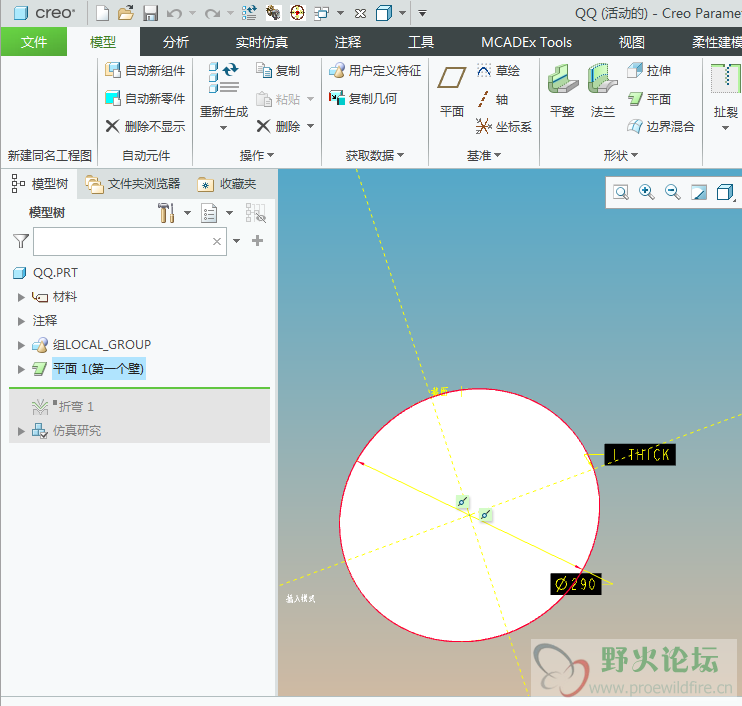The height and width of the screenshot is (706, 742).
Task: Click 复制几何 button
Action: click(362, 98)
